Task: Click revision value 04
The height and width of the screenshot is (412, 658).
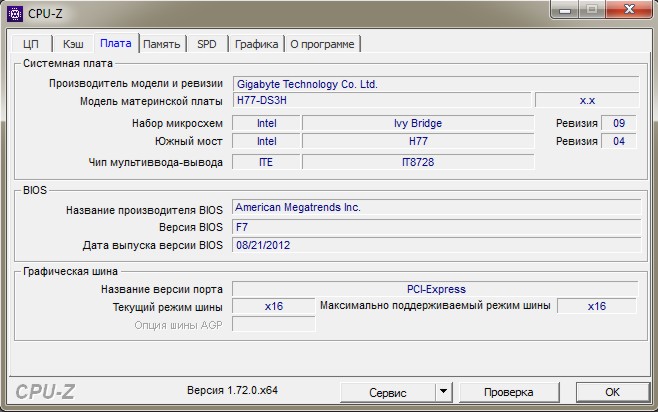Action: (x=619, y=141)
